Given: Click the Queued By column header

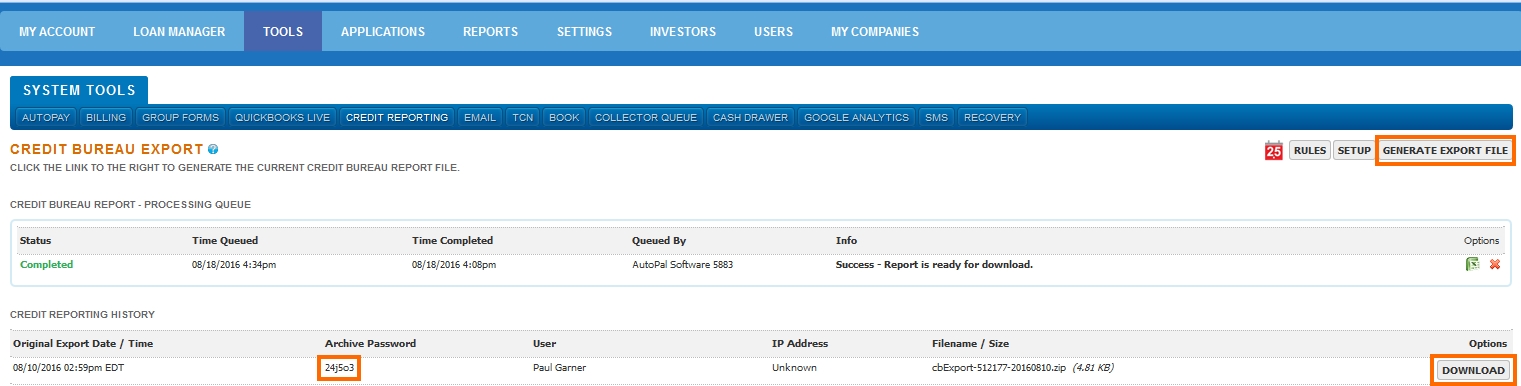Looking at the screenshot, I should (659, 241).
